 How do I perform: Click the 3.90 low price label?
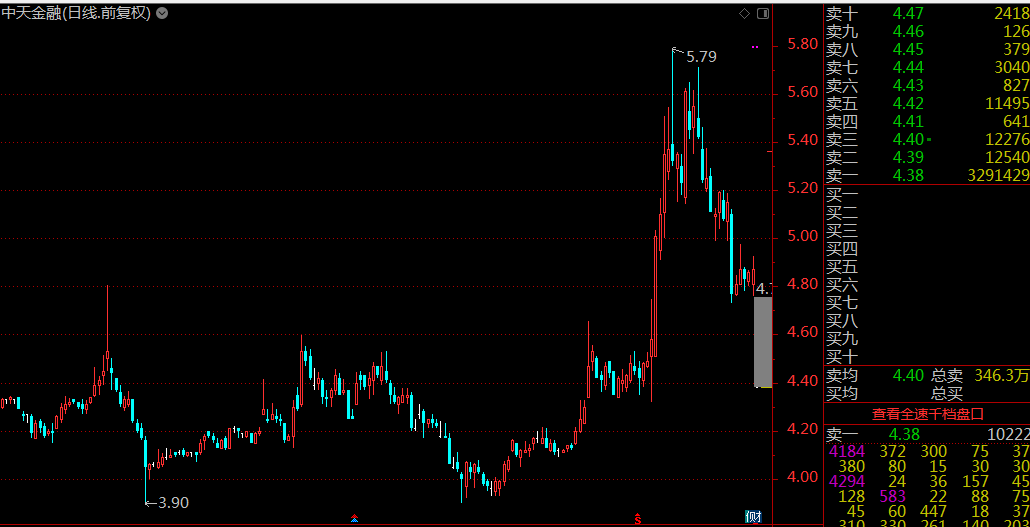pyautogui.click(x=172, y=502)
